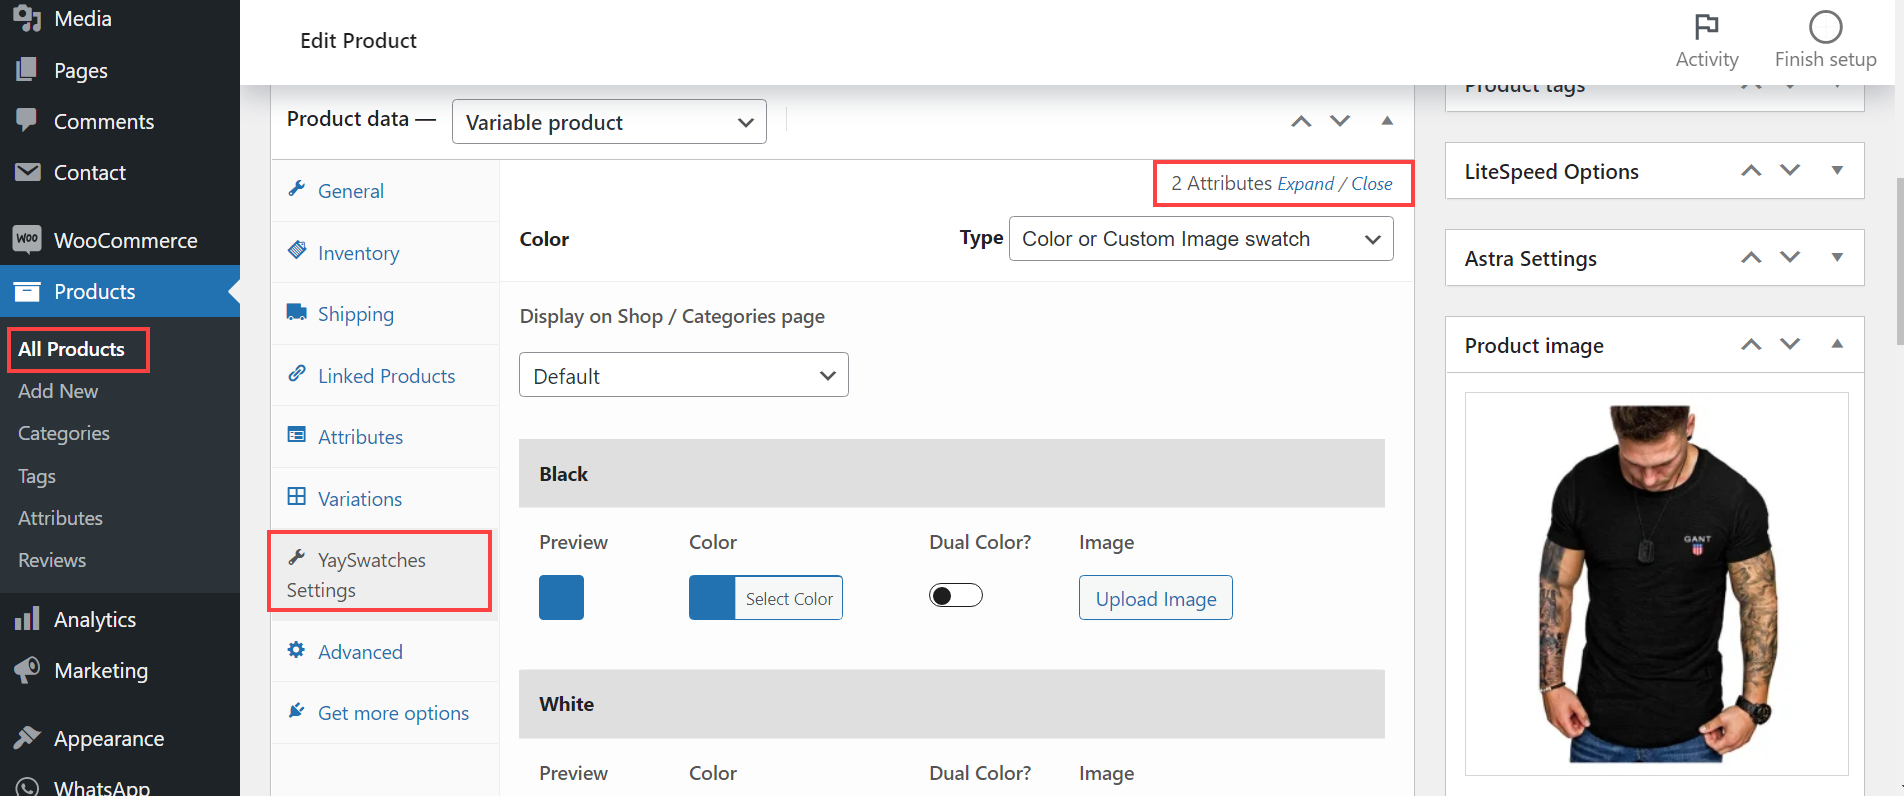The width and height of the screenshot is (1904, 796).
Task: Open the Variations tab
Action: [x=359, y=499]
